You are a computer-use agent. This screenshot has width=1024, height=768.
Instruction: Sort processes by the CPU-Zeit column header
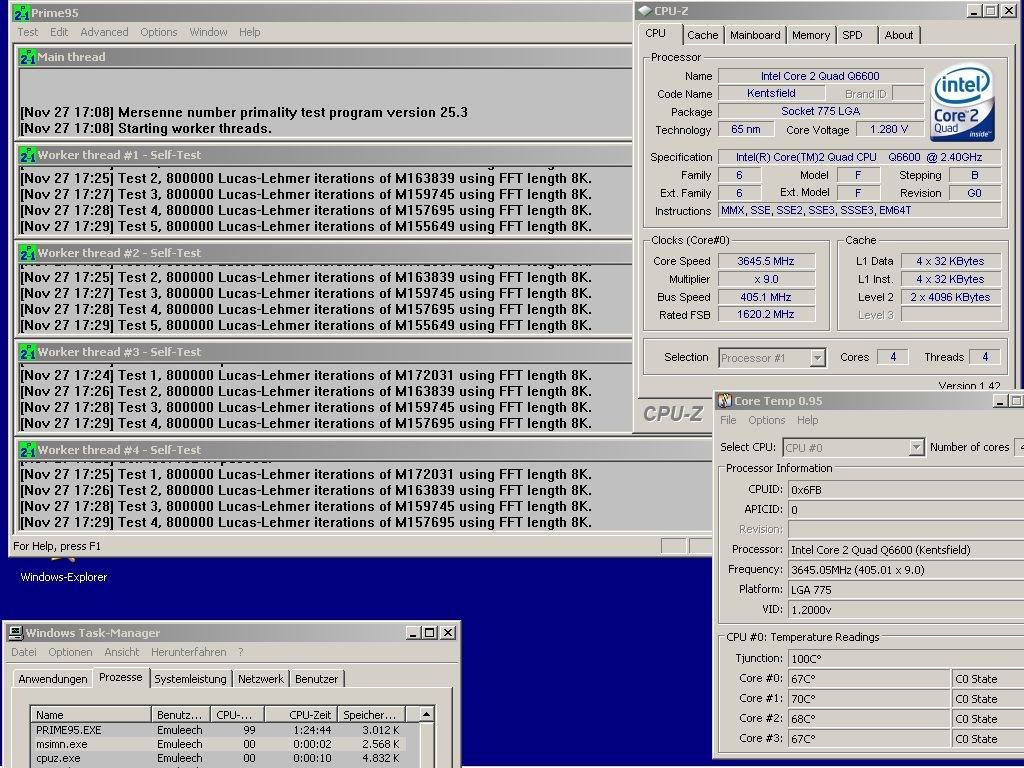(301, 714)
